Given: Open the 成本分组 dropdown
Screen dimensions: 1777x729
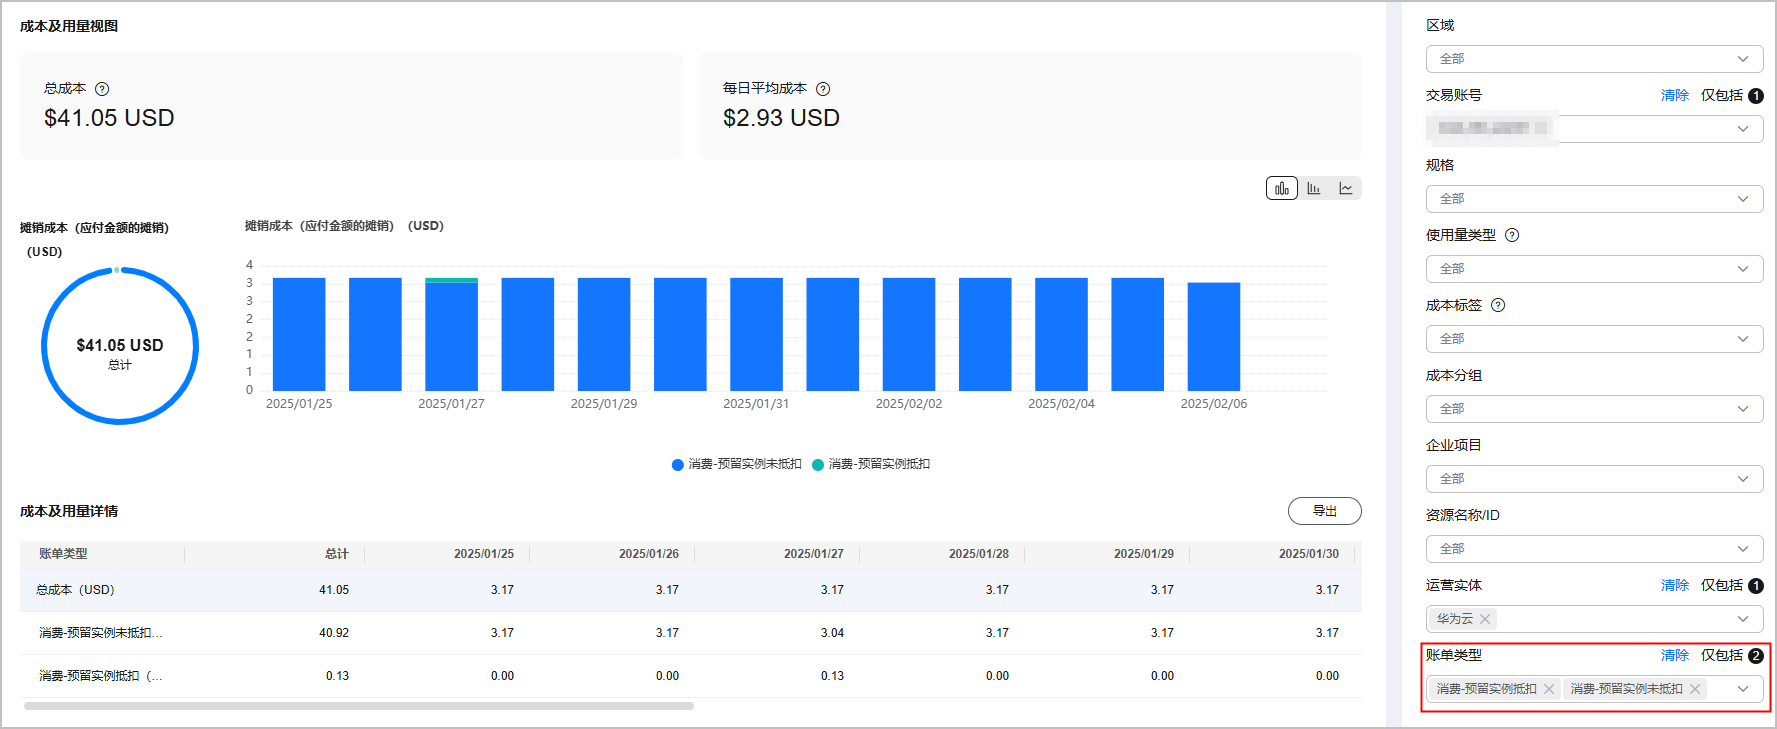Looking at the screenshot, I should pos(1594,409).
